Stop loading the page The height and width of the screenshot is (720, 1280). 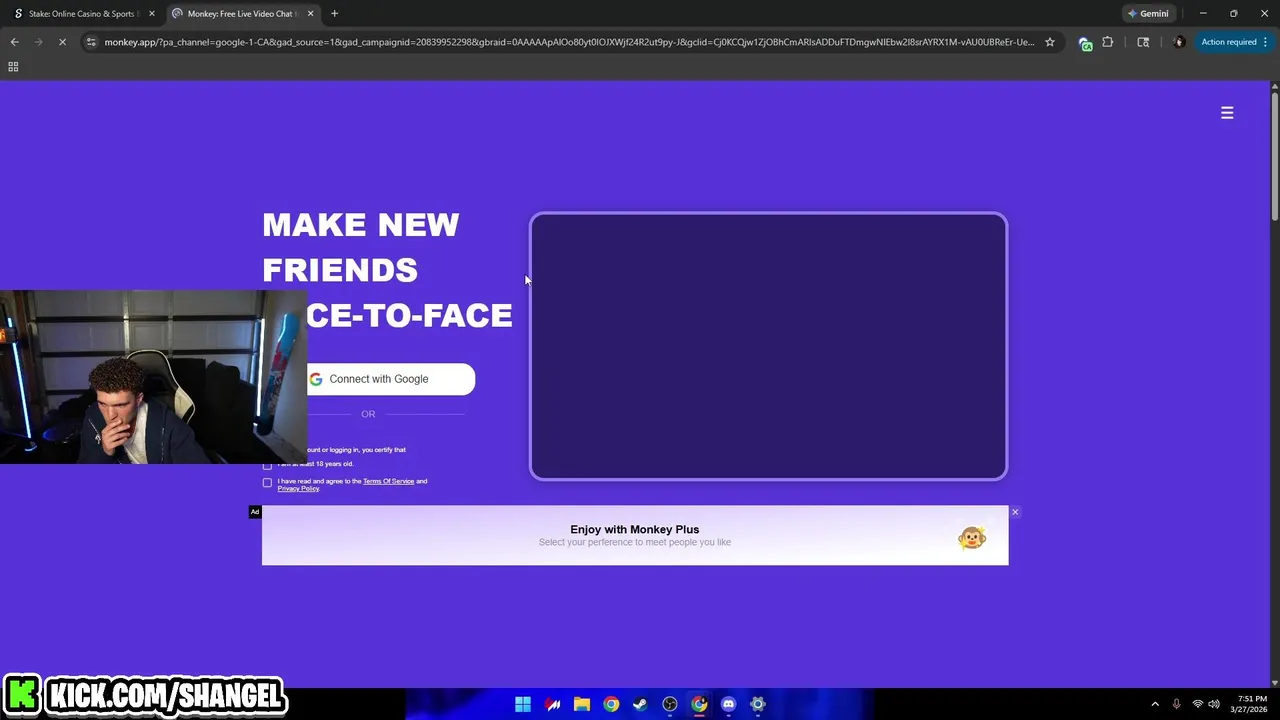coord(62,42)
